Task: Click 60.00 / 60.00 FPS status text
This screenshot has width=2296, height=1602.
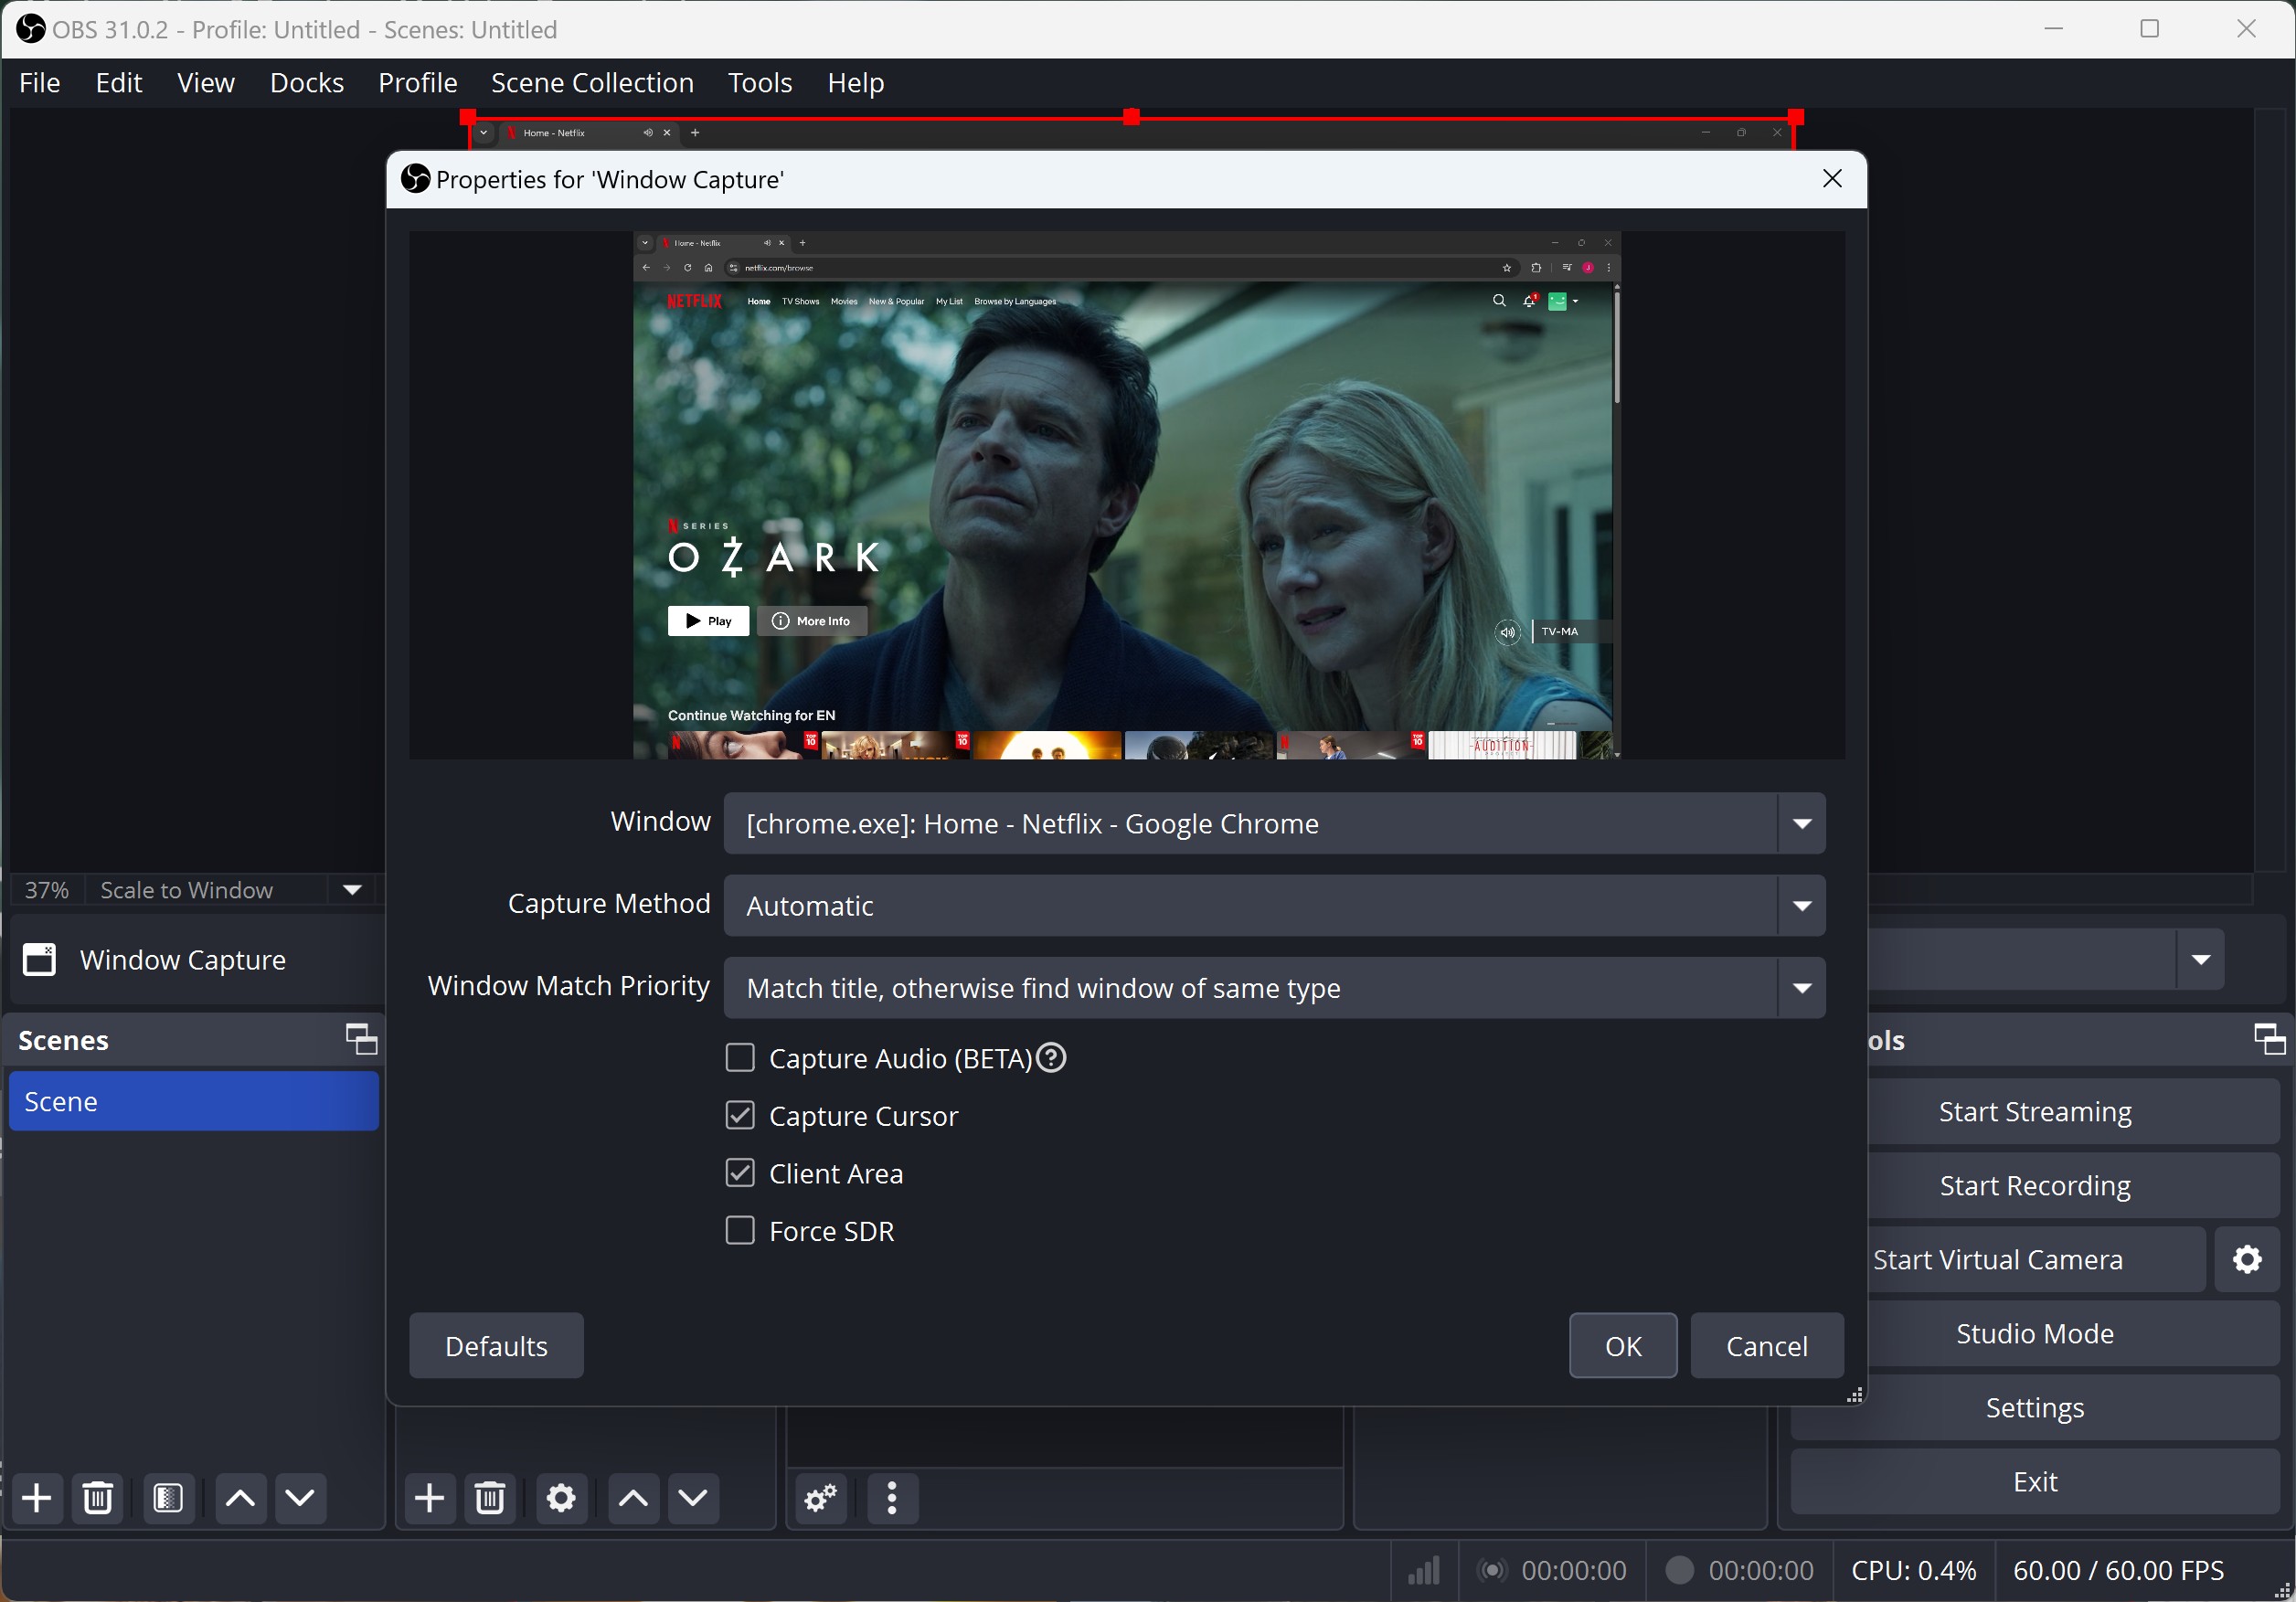Action: point(2118,1570)
